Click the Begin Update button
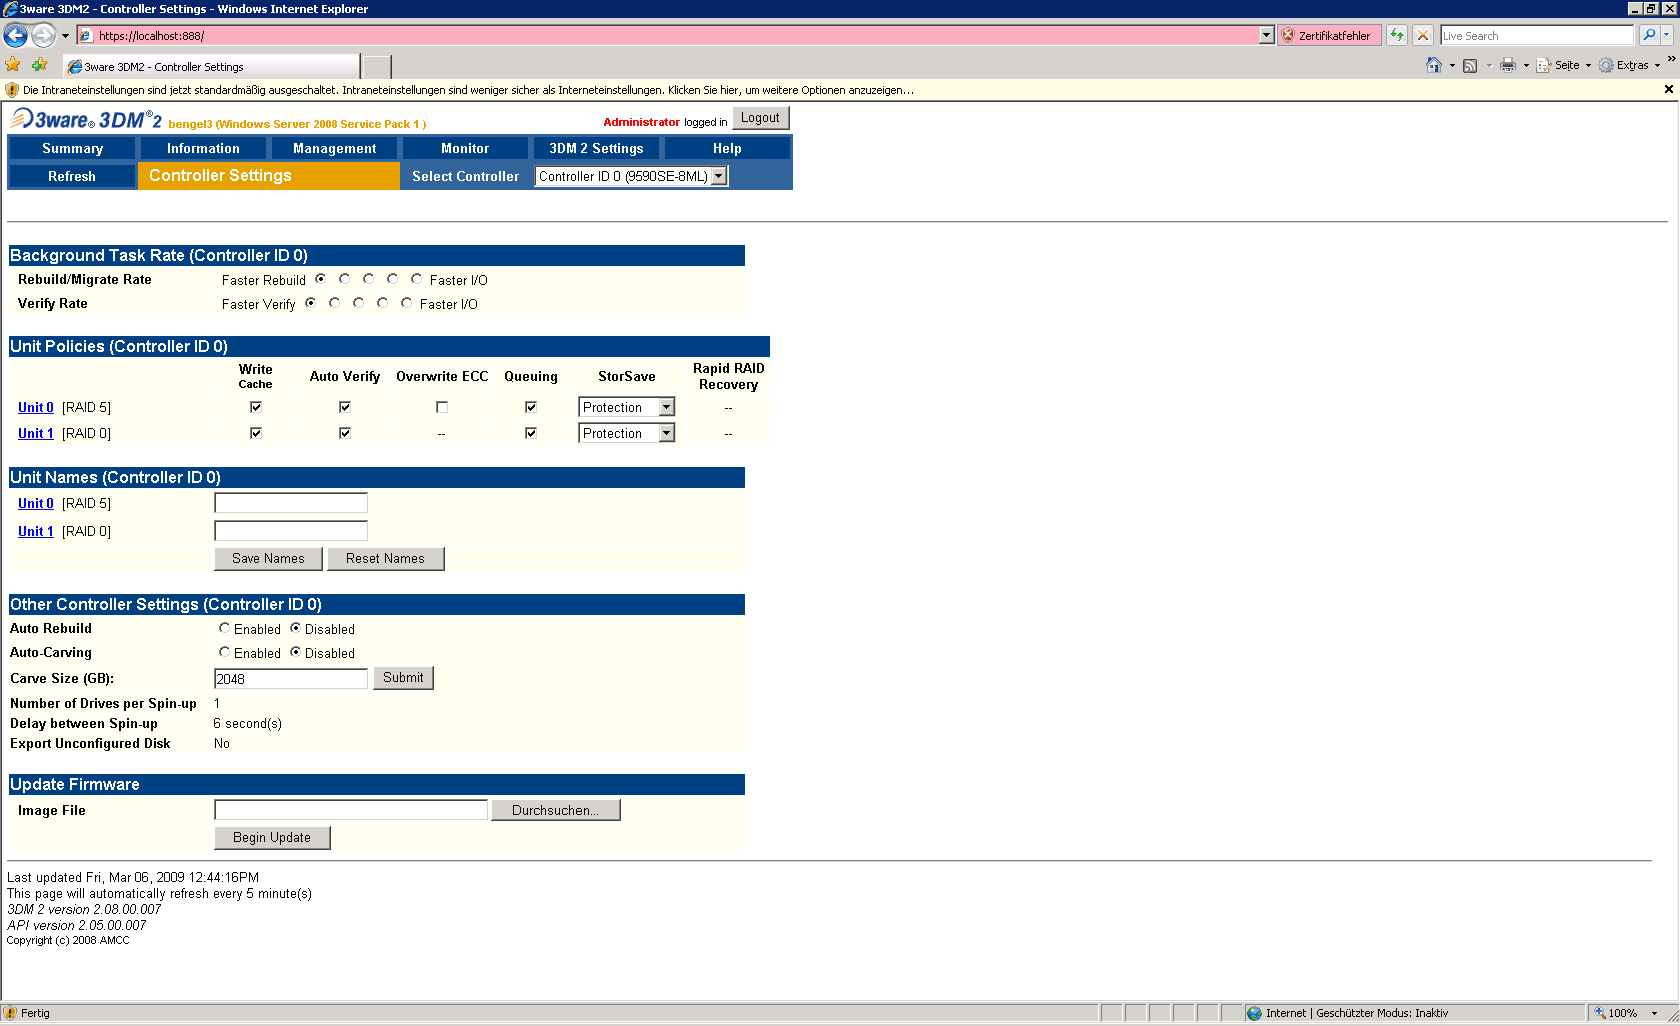The image size is (1680, 1026). pos(272,837)
